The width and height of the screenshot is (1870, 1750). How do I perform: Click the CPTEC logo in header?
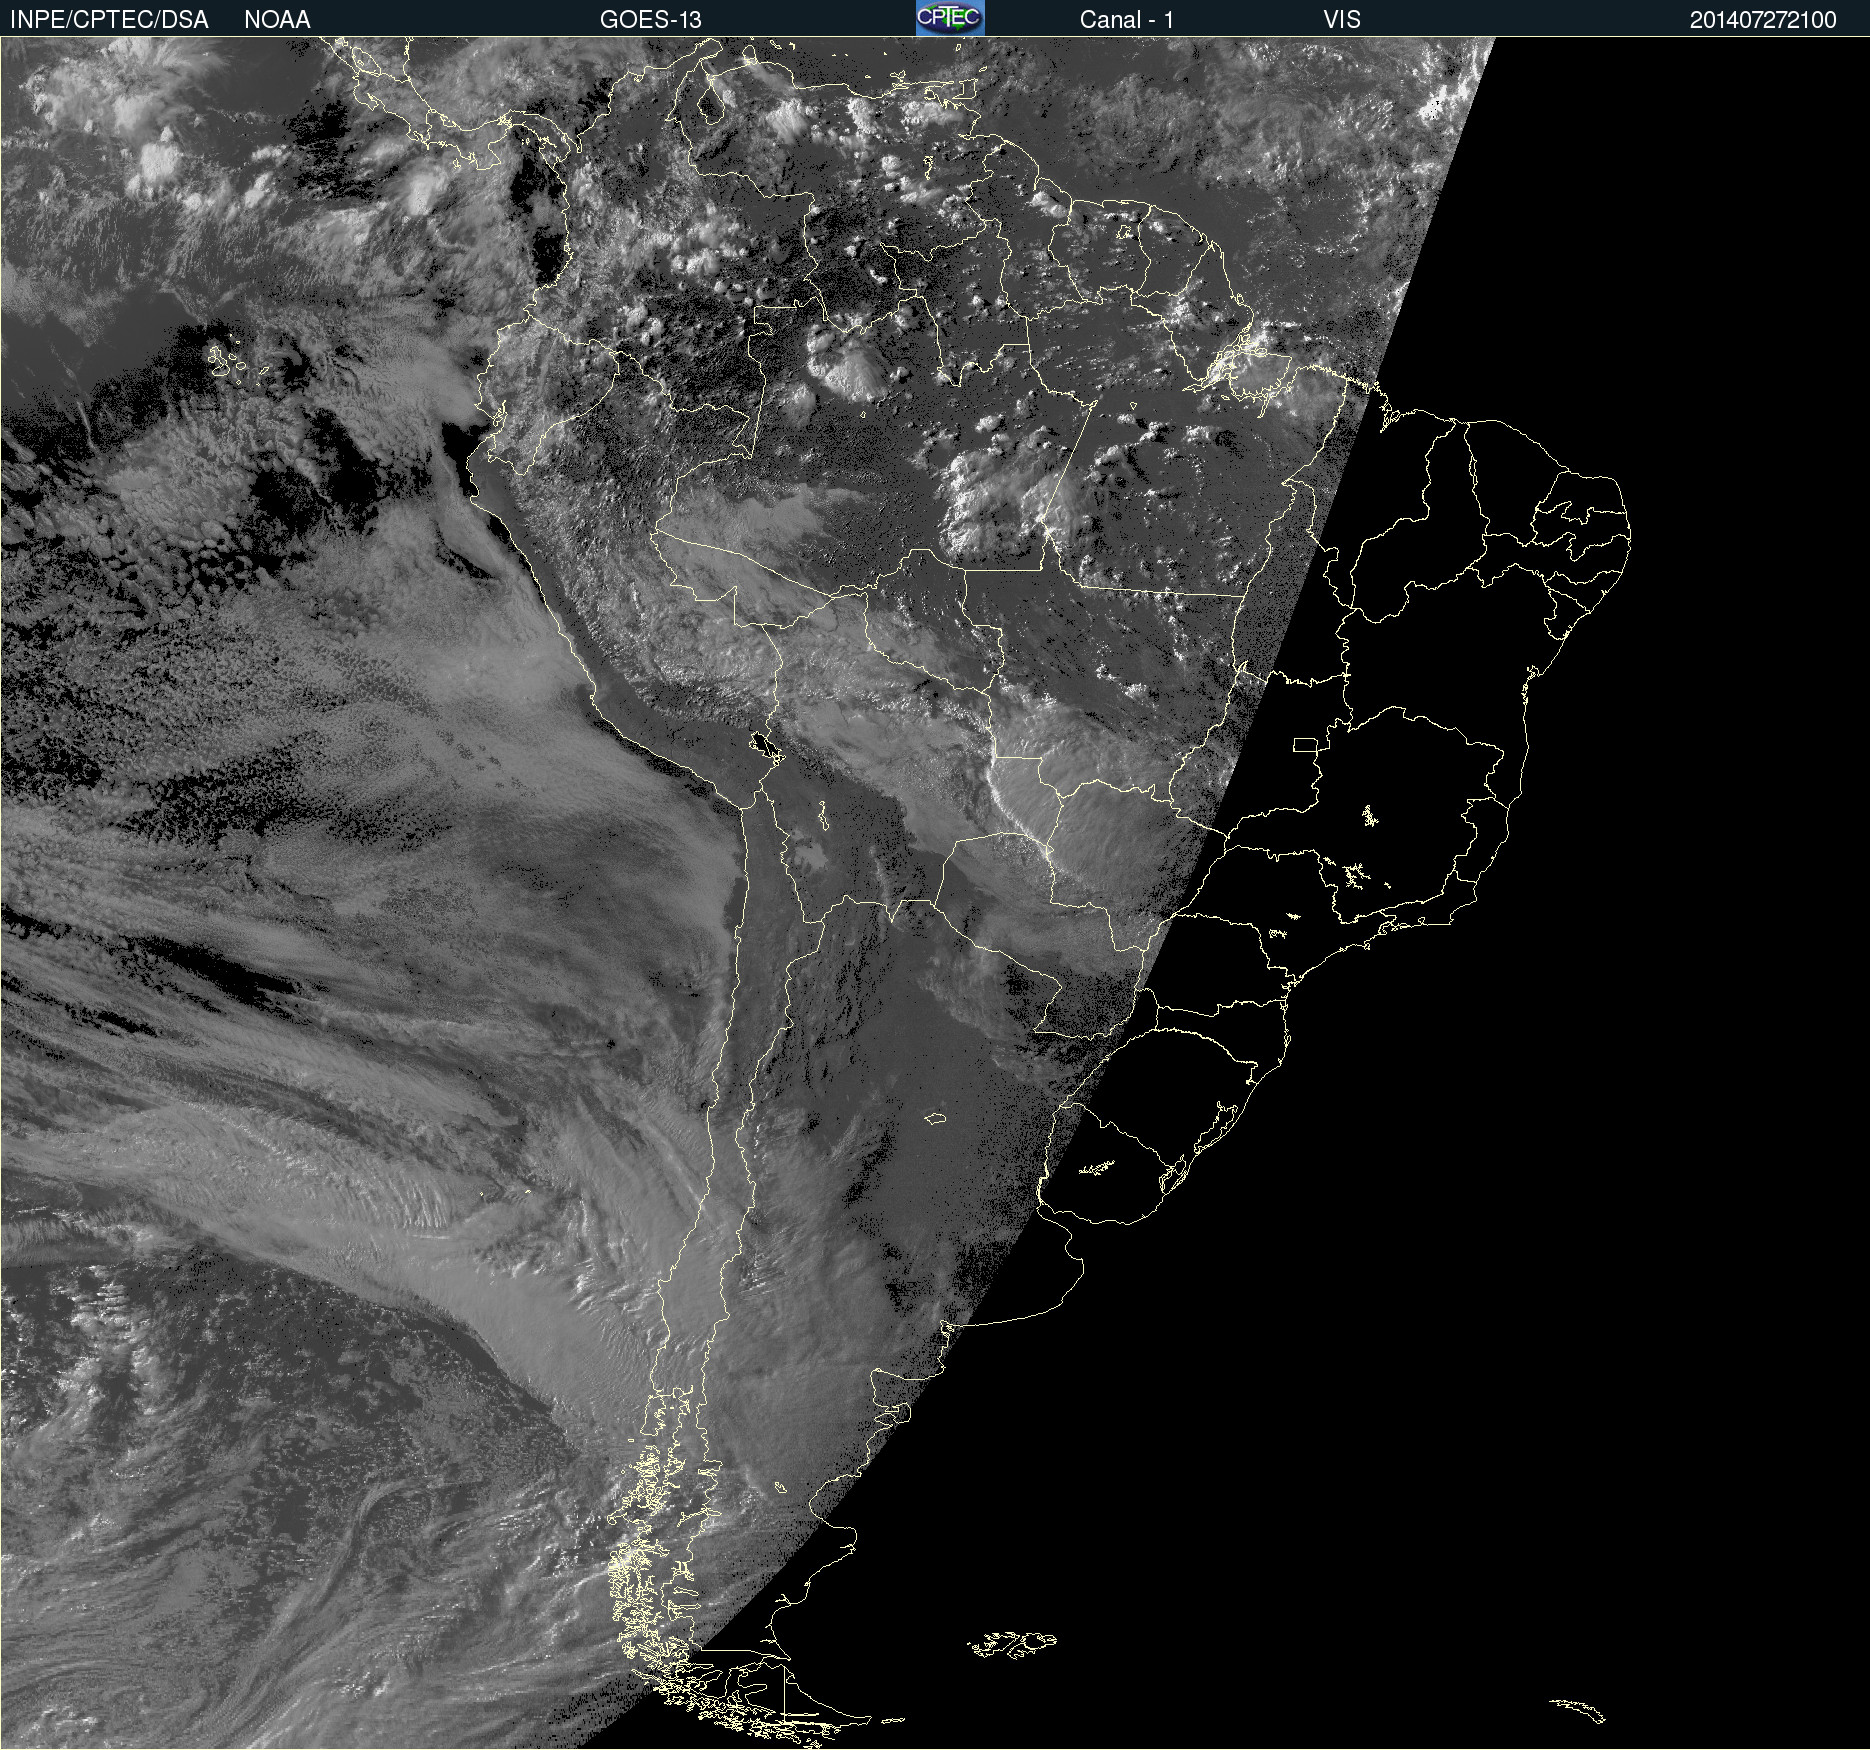pos(950,18)
